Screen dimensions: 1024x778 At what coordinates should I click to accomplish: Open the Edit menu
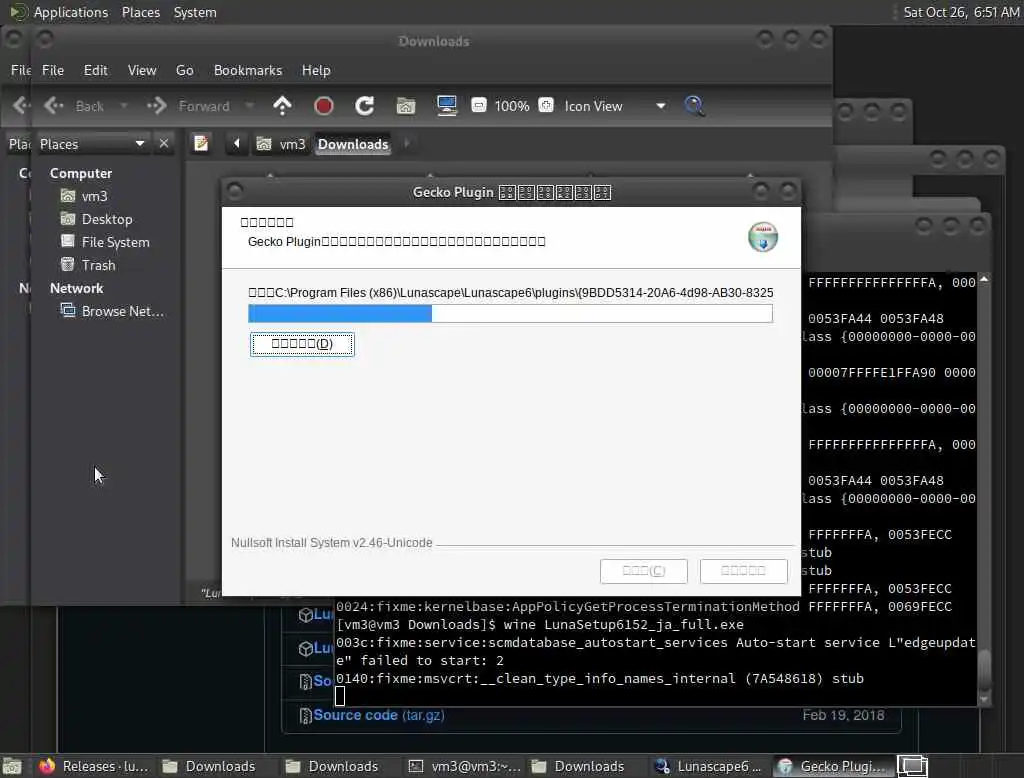pyautogui.click(x=95, y=70)
